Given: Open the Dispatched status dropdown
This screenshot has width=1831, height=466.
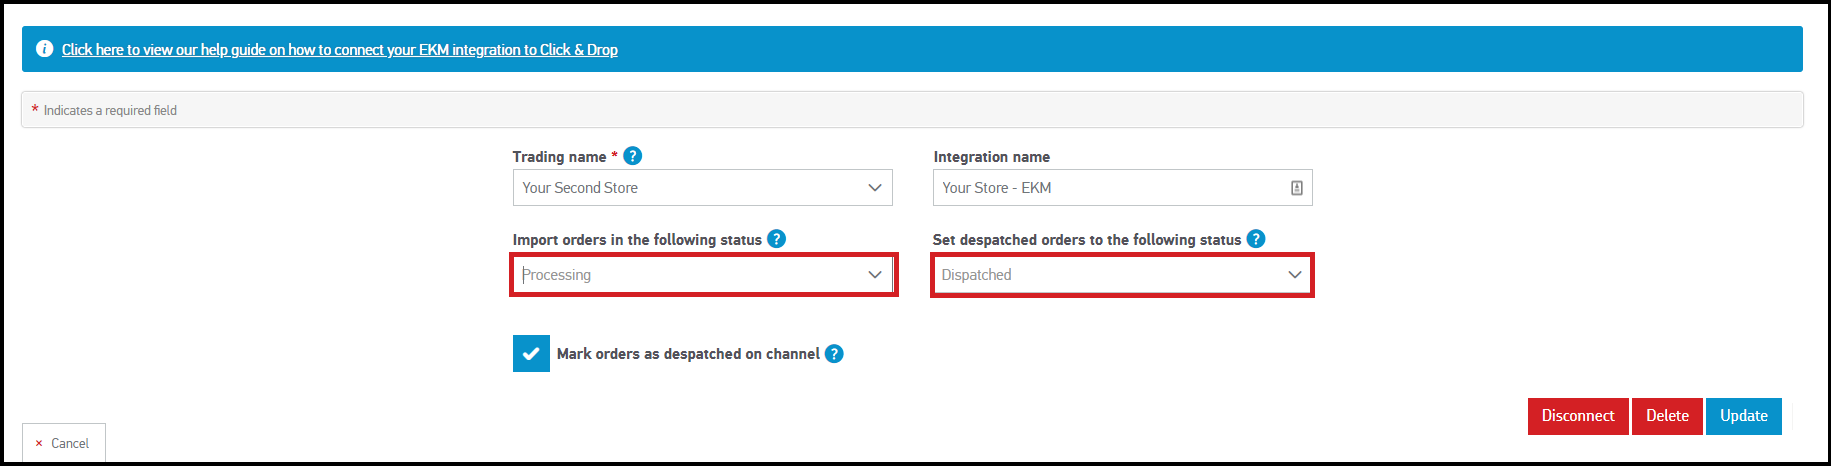Looking at the screenshot, I should click(1122, 275).
